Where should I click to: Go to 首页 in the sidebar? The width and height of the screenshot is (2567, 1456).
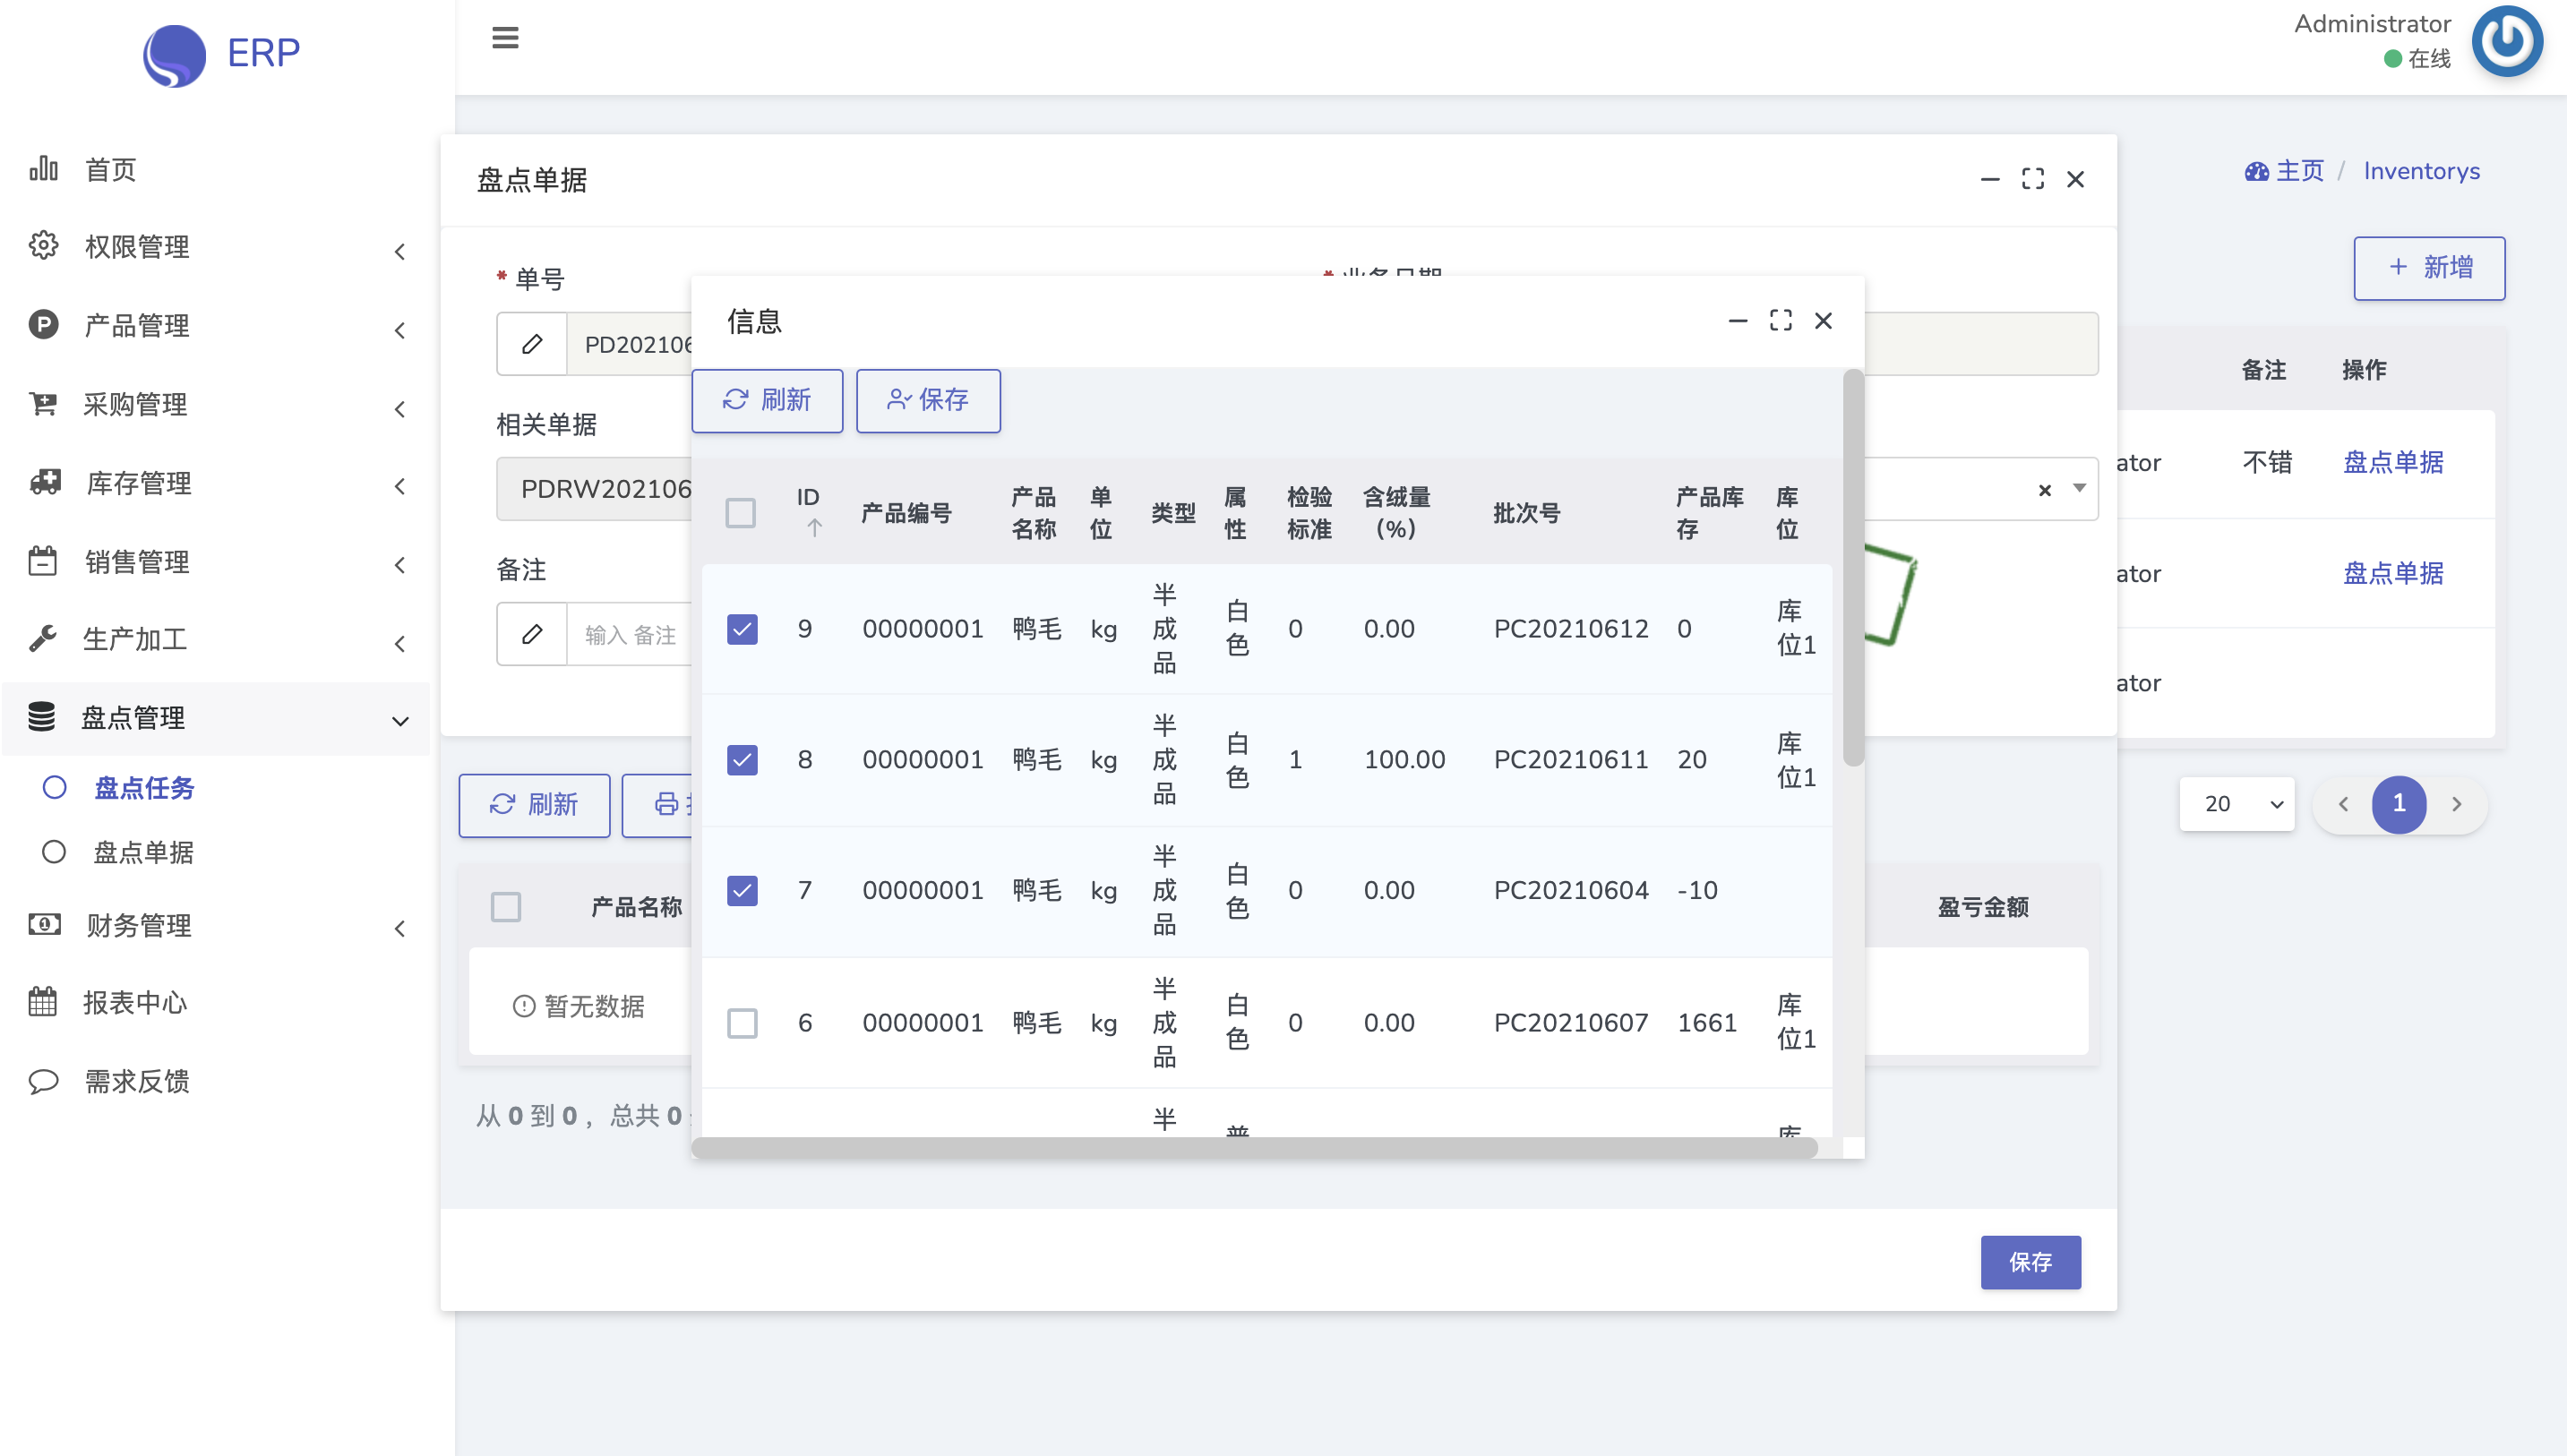110,170
